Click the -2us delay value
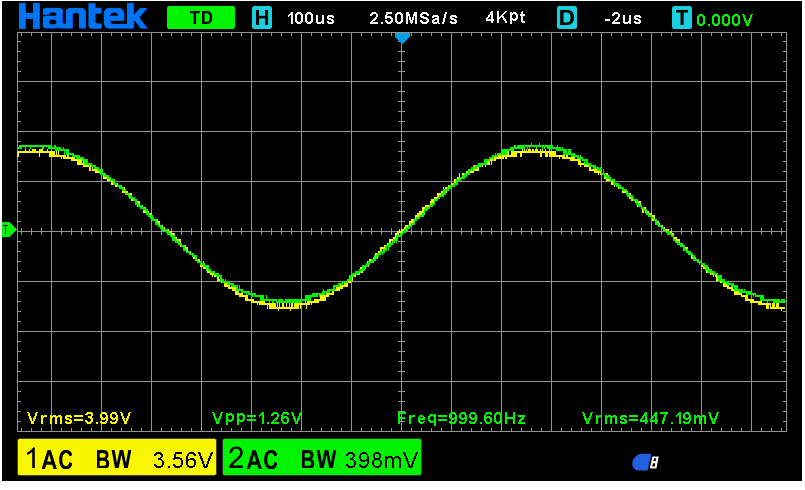Image resolution: width=805 pixels, height=490 pixels. click(623, 19)
